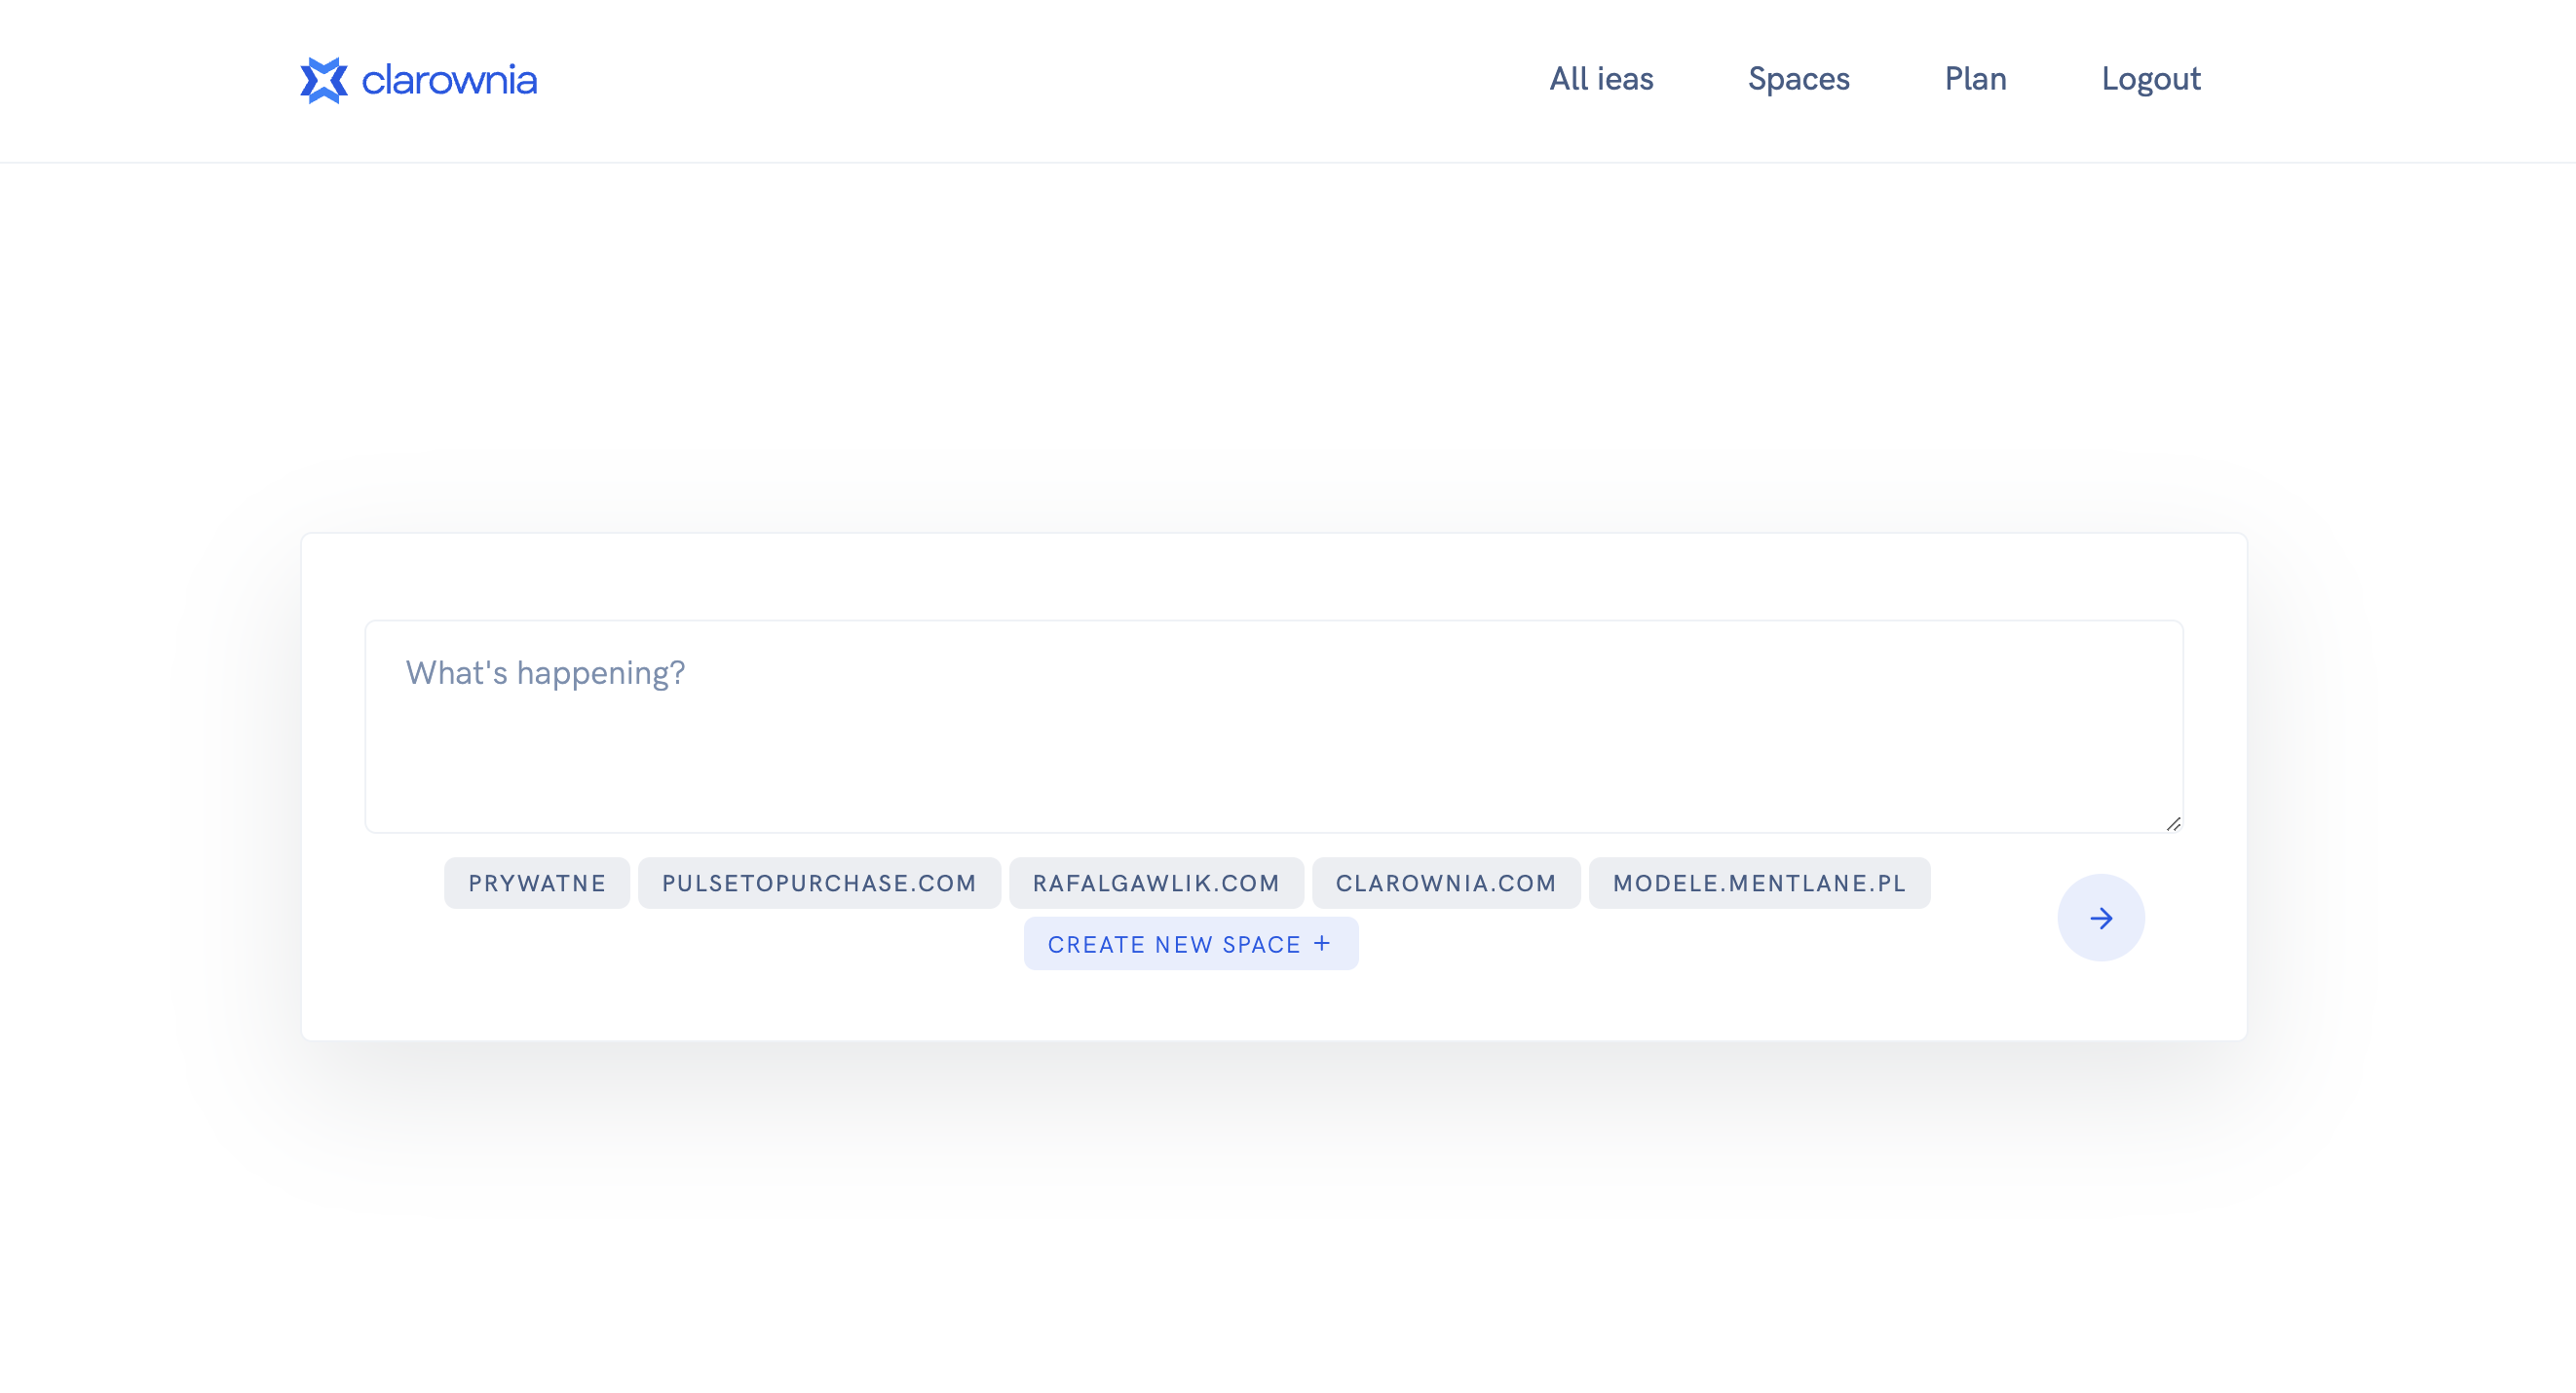Pick the CLAROWNIA.COM space tag

[1446, 883]
